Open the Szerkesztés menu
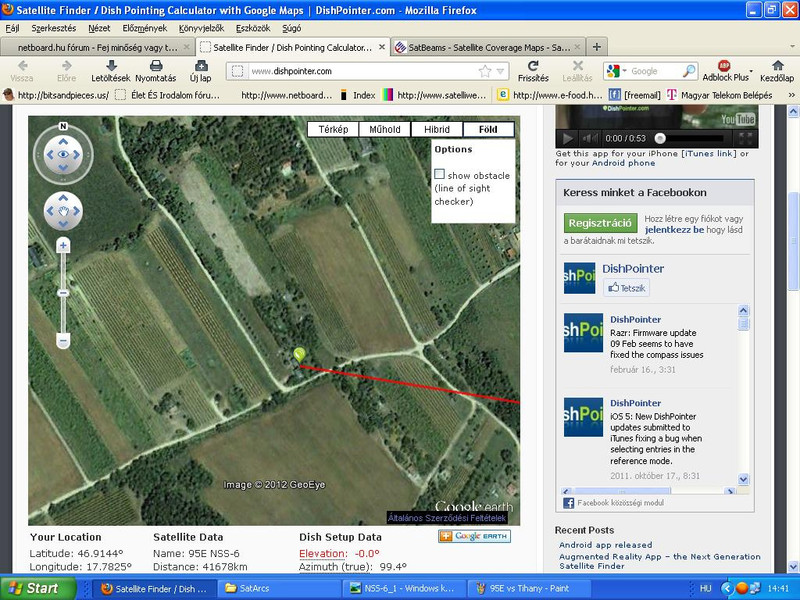This screenshot has width=800, height=600. pyautogui.click(x=54, y=28)
